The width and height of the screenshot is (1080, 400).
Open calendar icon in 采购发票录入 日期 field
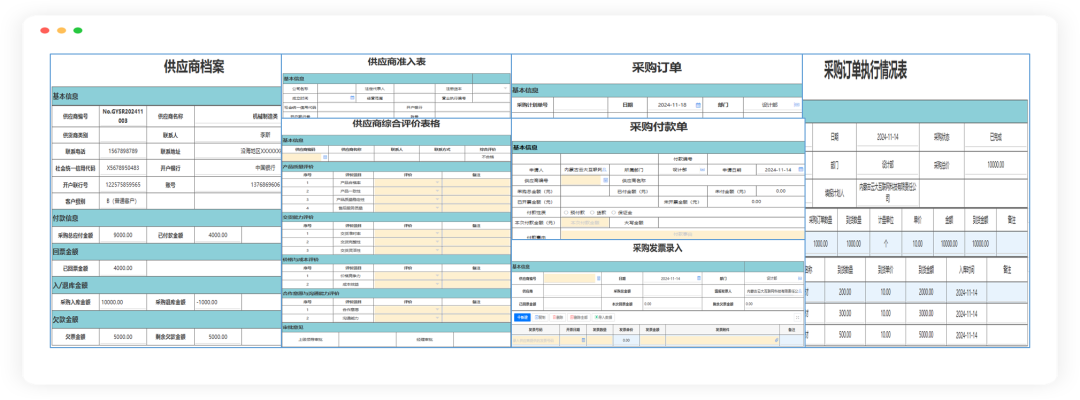pyautogui.click(x=699, y=278)
